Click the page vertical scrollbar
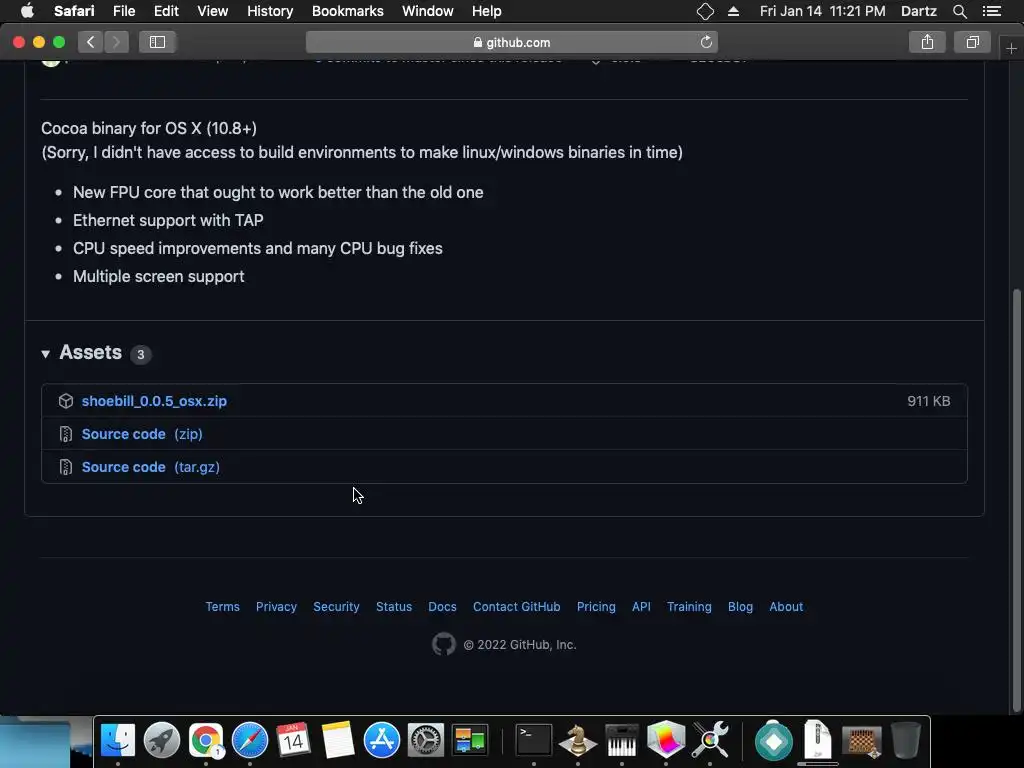Screen dimensions: 1024x768 (1016, 500)
